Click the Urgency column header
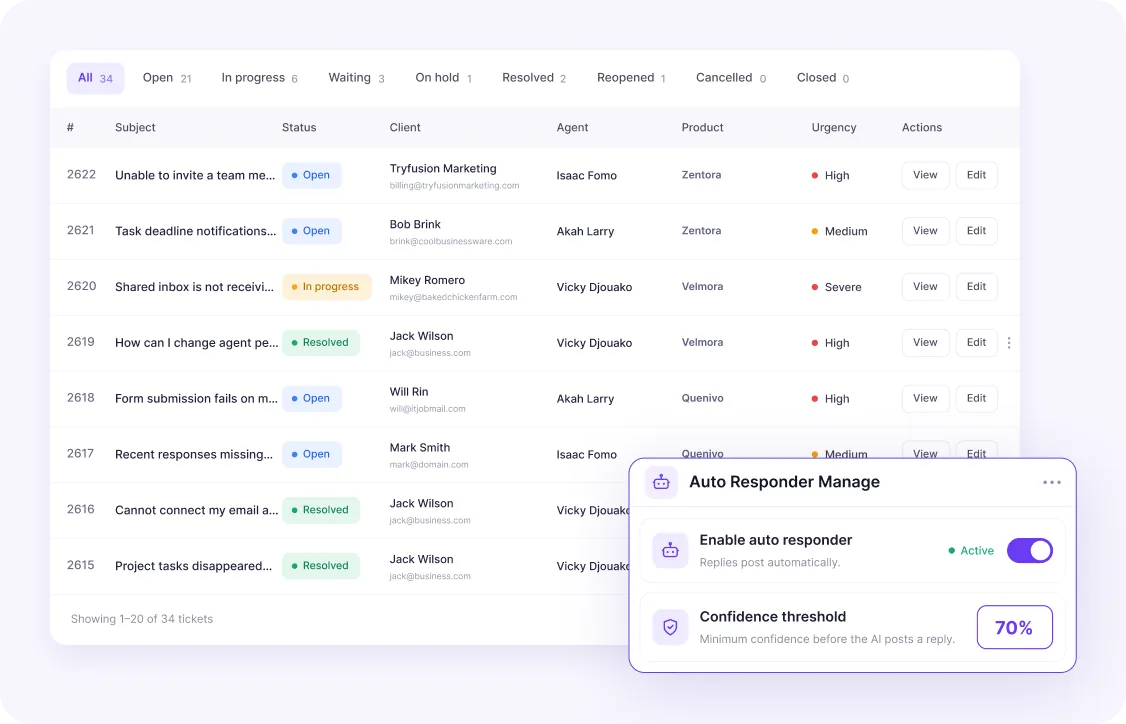1126x724 pixels. coord(834,128)
